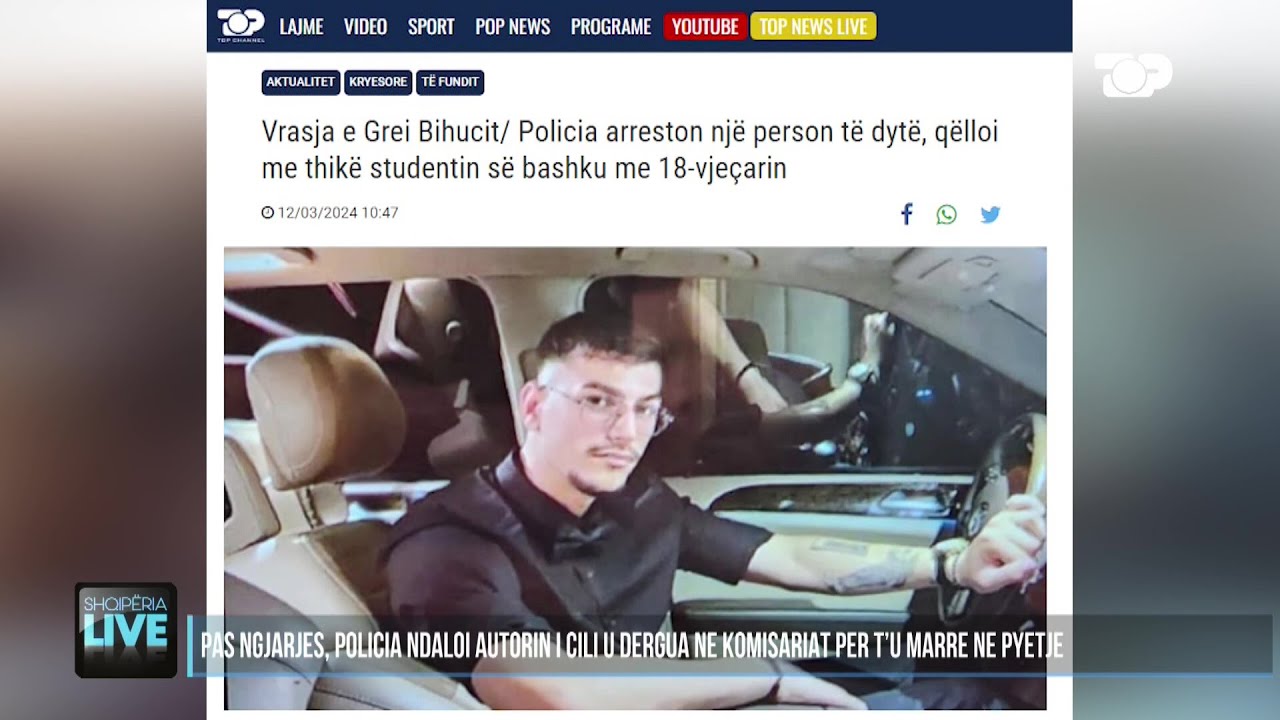1280x720 pixels.
Task: Click the Top Channel logo in navbar
Action: (240, 26)
